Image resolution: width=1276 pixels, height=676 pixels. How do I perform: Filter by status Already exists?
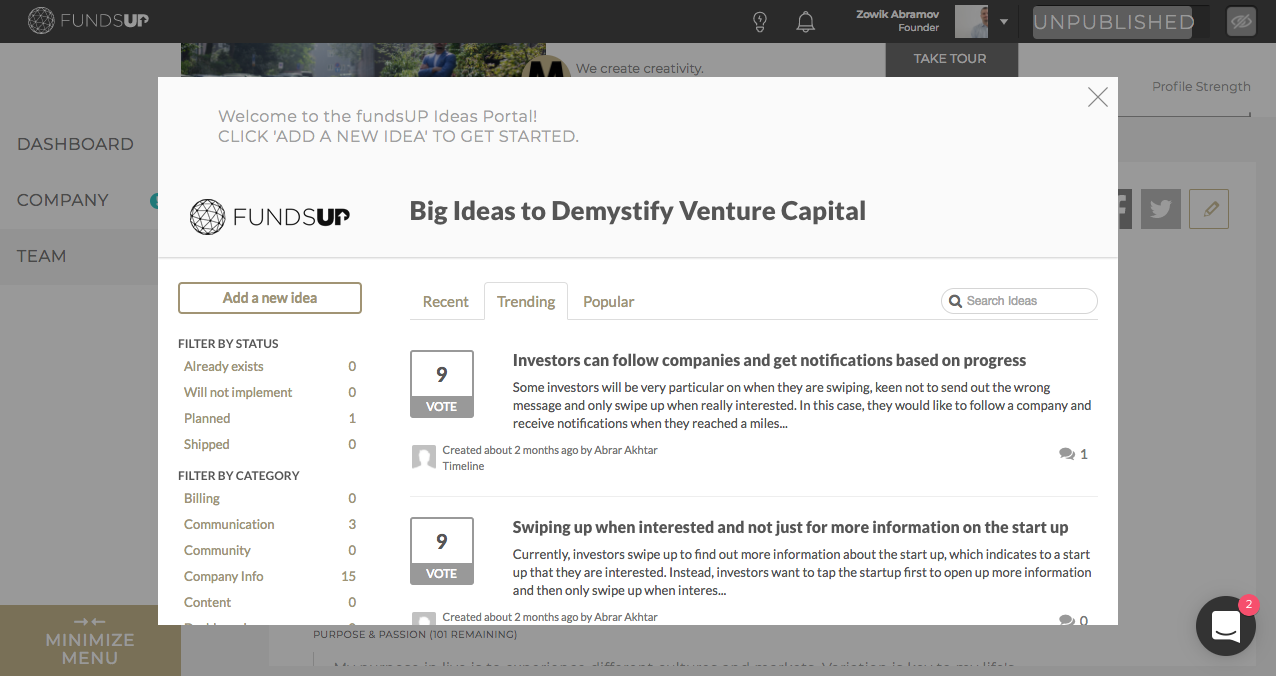tap(224, 367)
